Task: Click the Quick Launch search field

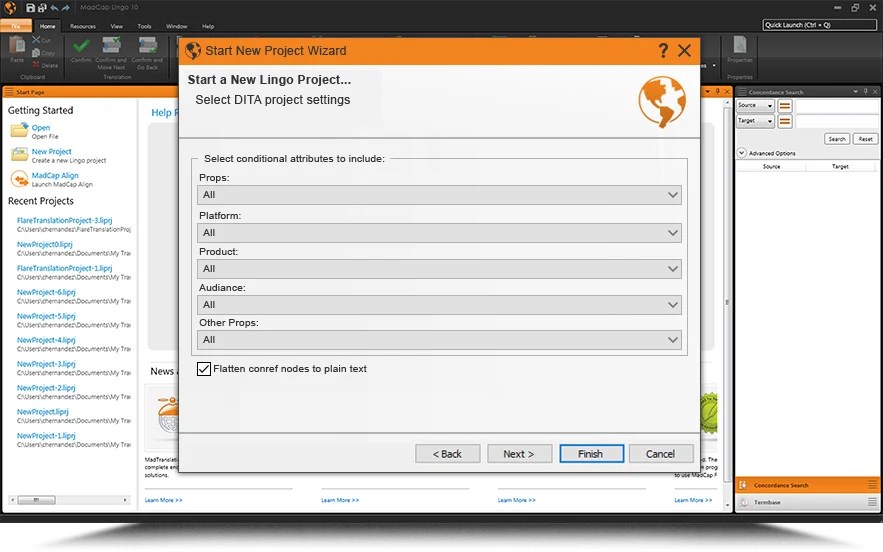Action: point(819,25)
